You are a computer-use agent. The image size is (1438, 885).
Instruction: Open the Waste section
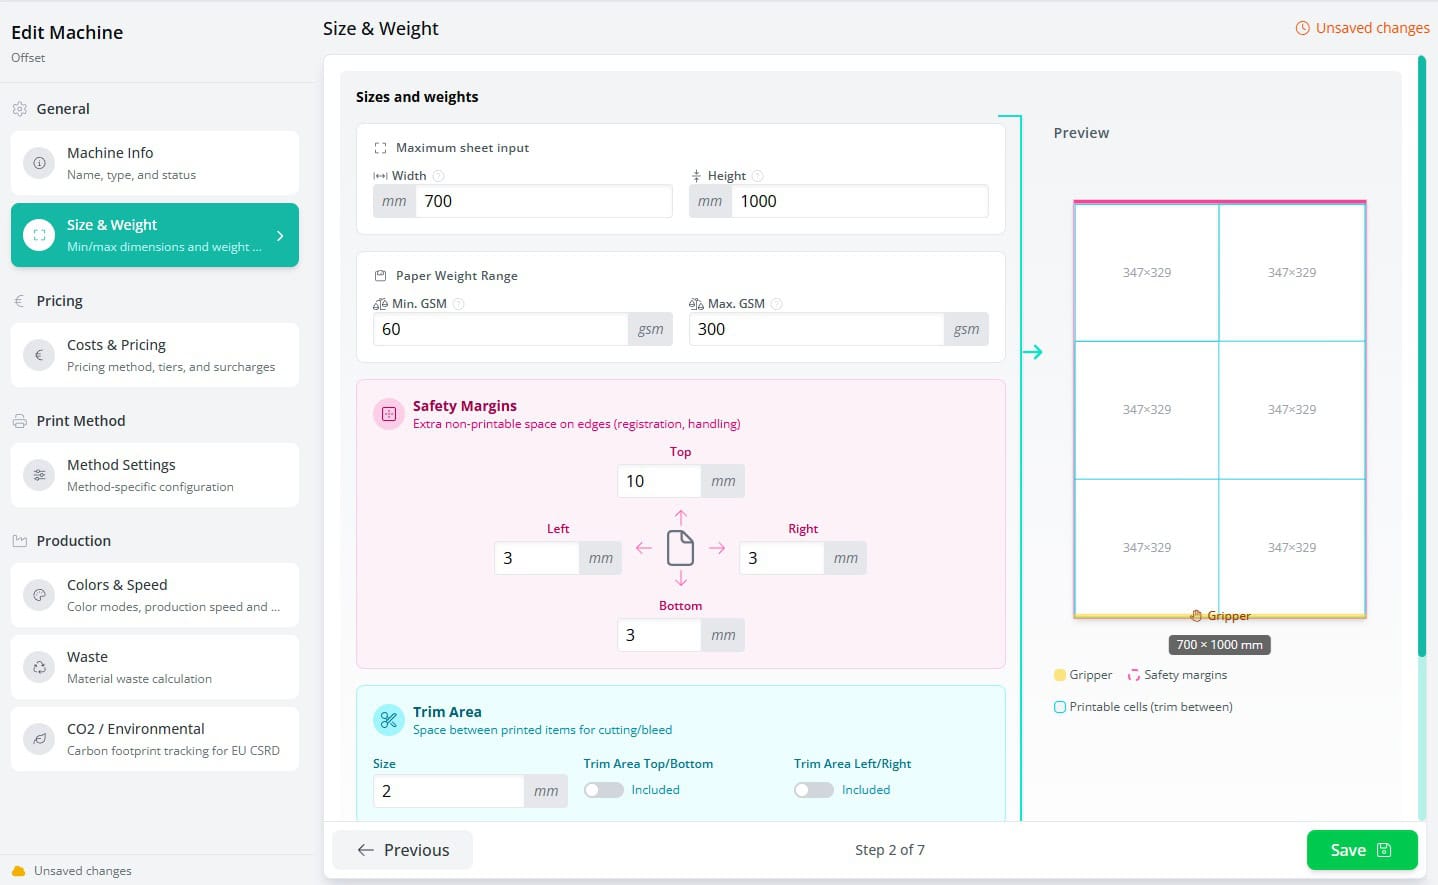click(155, 667)
